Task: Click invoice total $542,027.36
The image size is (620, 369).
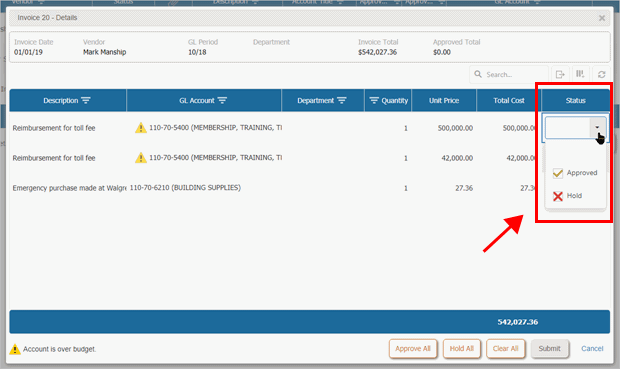Action: pyautogui.click(x=377, y=52)
